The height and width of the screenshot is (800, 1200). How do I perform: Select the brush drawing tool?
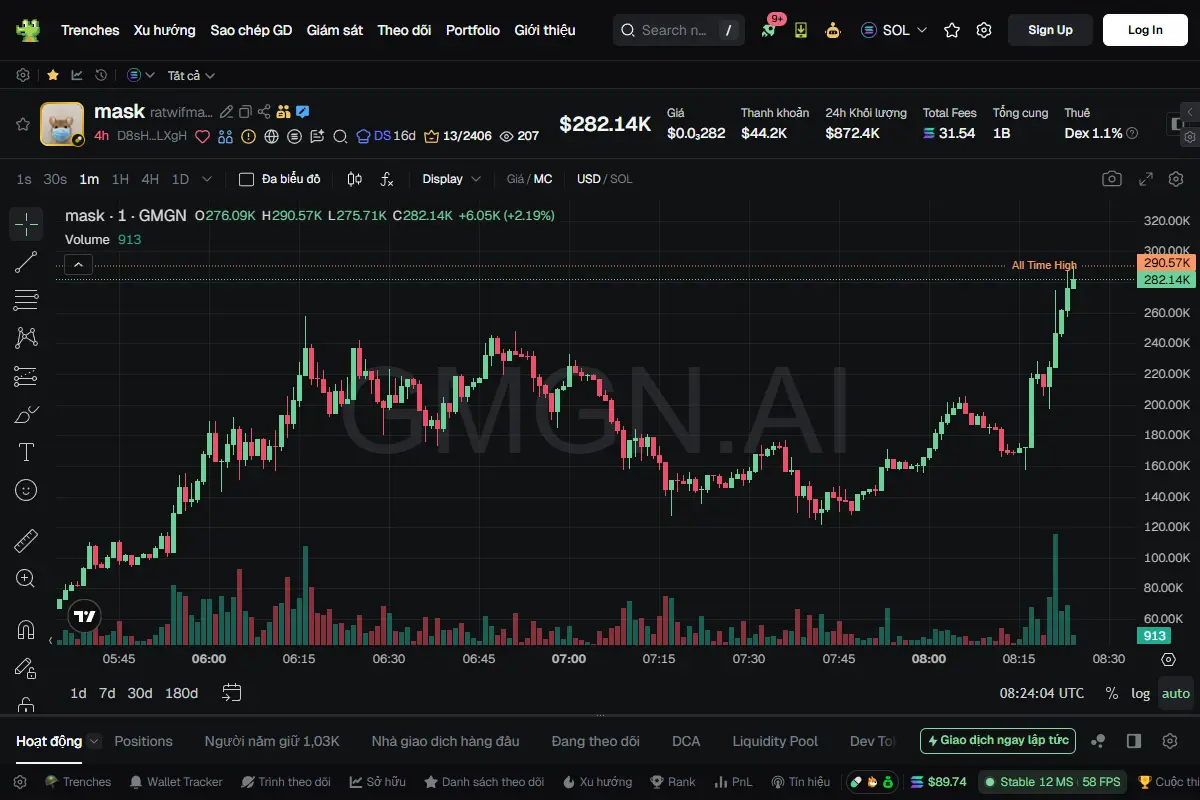[x=26, y=414]
